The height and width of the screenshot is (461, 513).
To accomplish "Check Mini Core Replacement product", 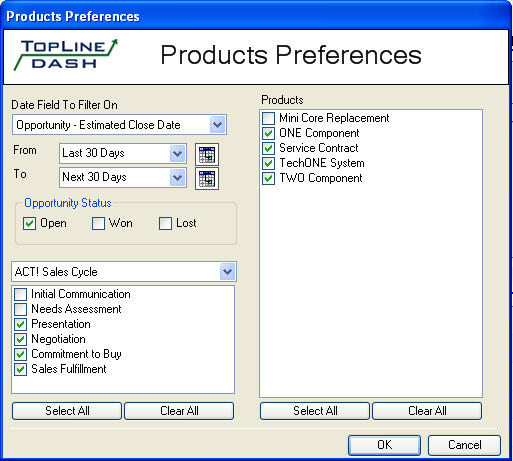I will point(269,118).
